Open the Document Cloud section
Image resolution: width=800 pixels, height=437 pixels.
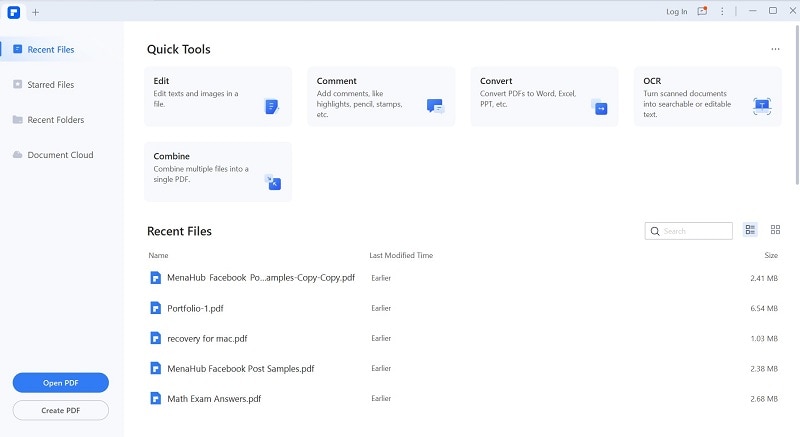click(60, 155)
